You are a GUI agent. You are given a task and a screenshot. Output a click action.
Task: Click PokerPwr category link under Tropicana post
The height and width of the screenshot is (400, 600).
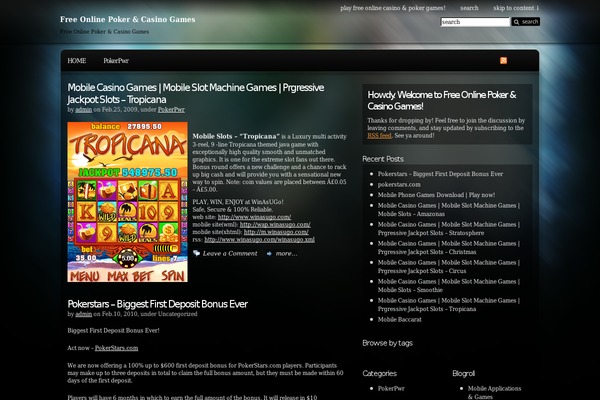(171, 109)
